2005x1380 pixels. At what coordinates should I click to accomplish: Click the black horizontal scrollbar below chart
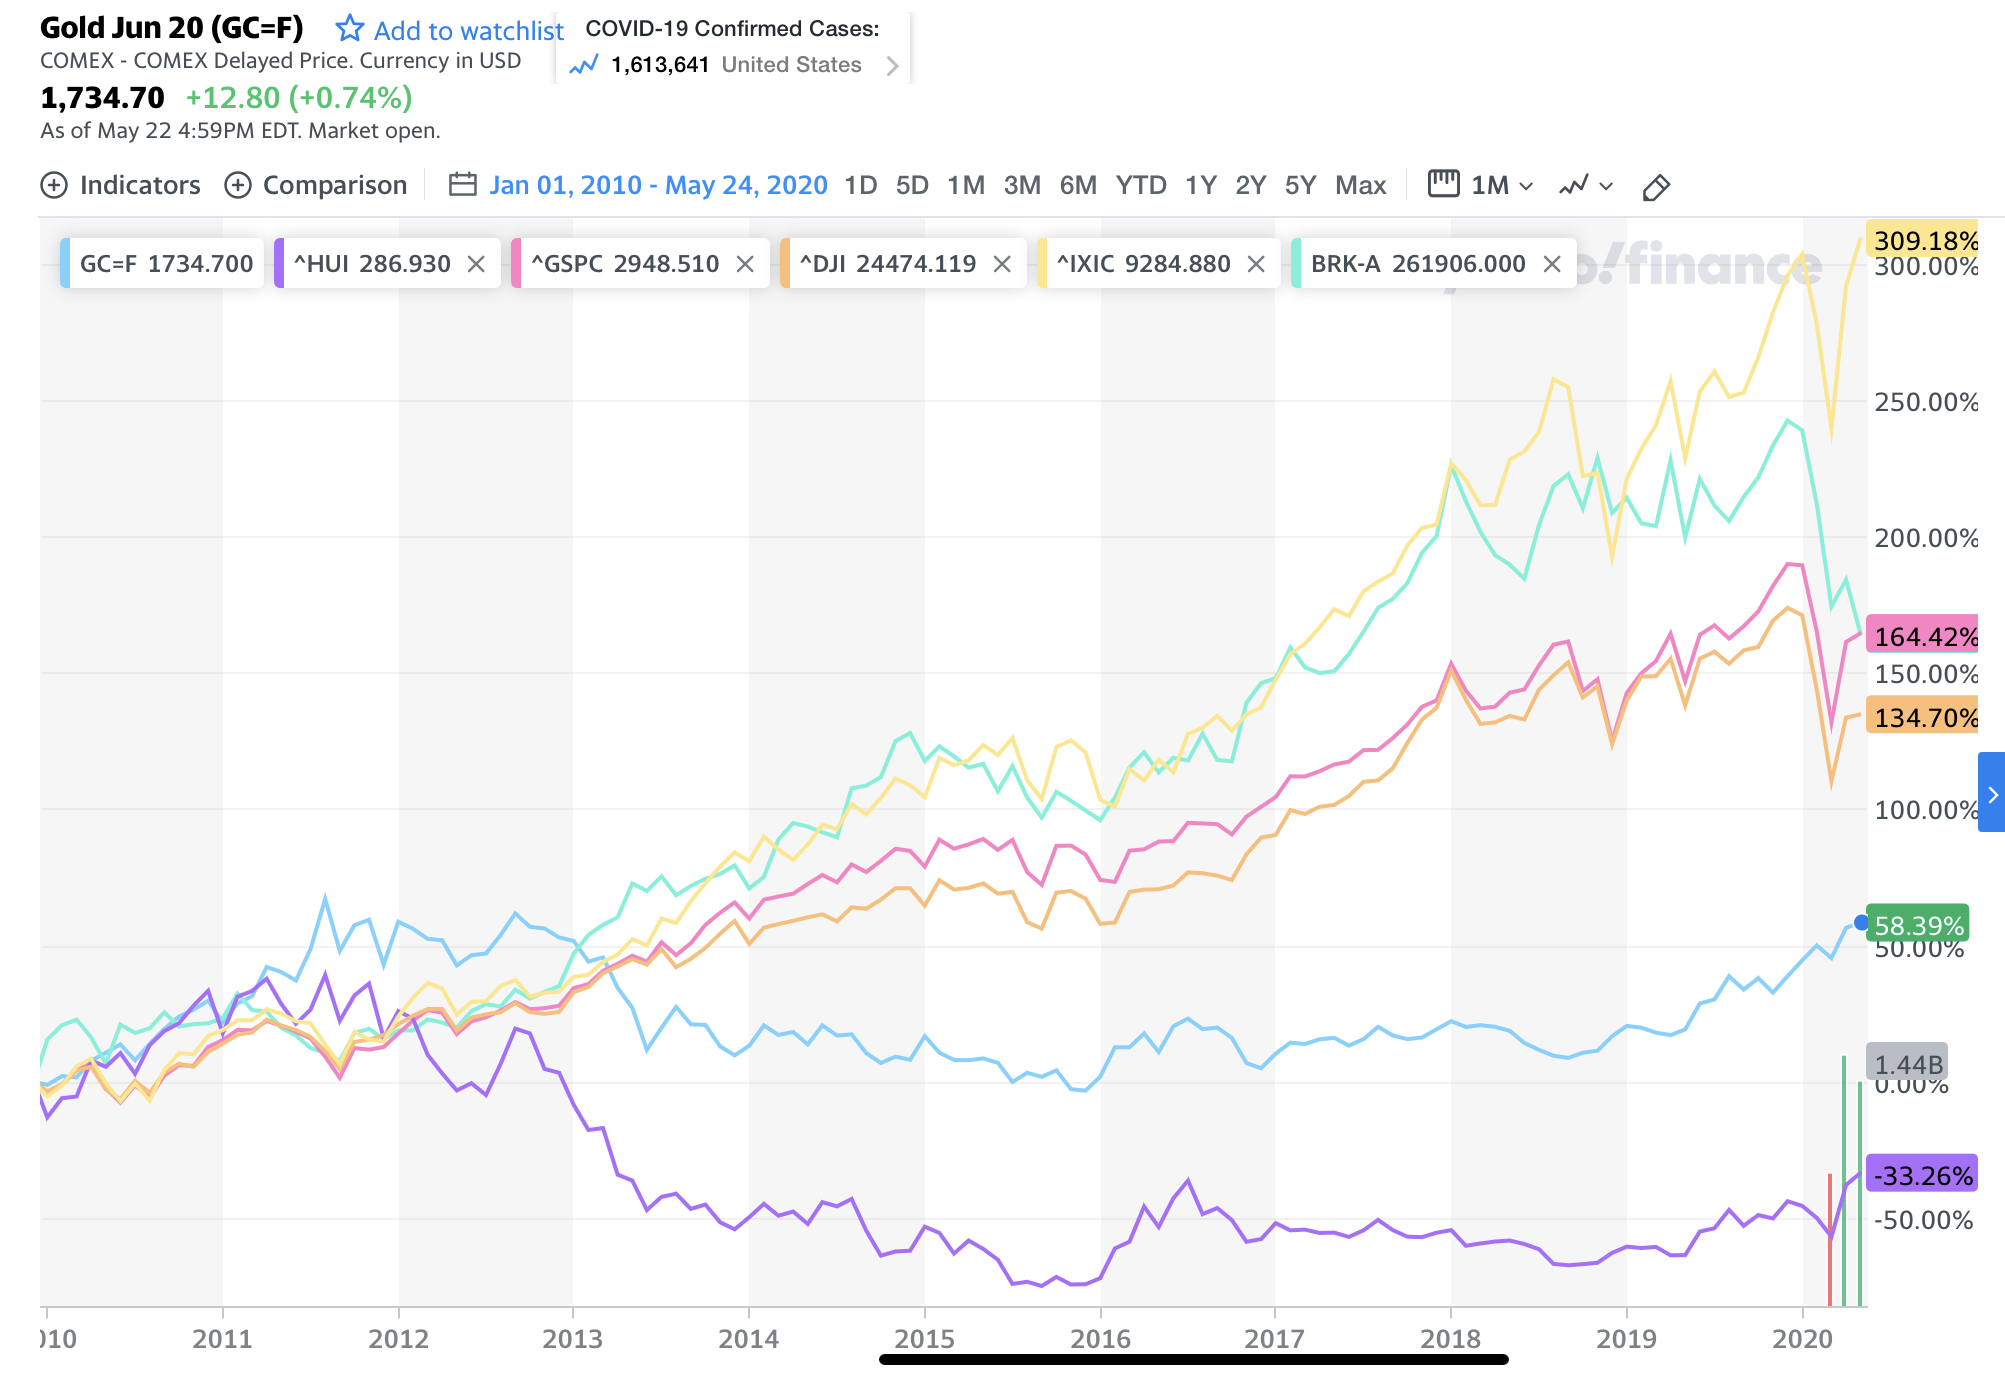tap(1193, 1359)
